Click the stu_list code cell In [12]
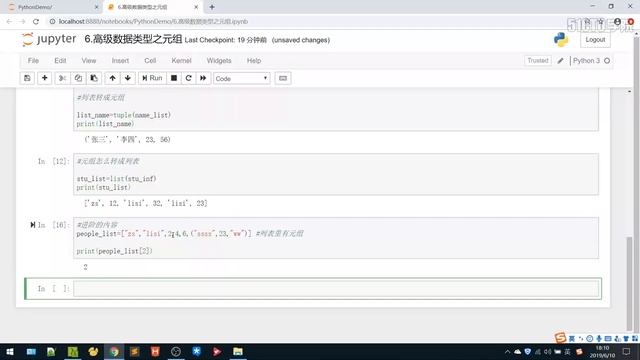Screen dimensions: 640x360 [x=336, y=174]
